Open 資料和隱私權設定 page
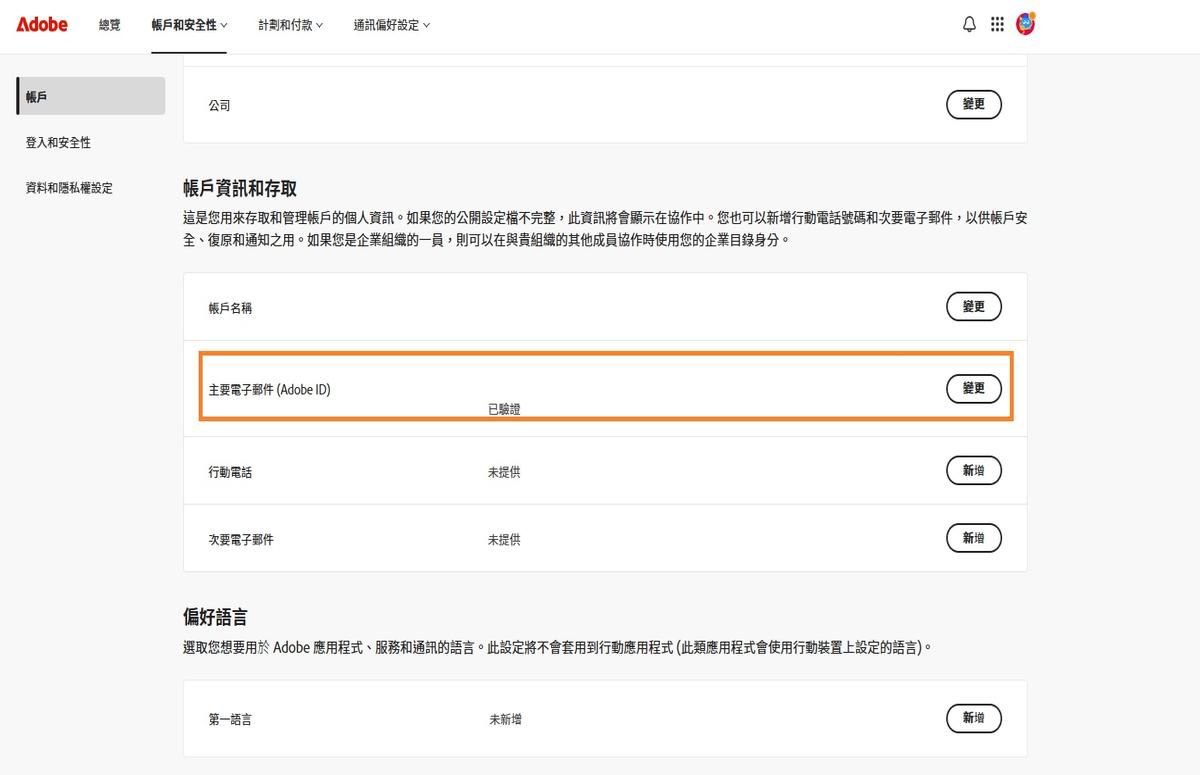Viewport: 1200px width, 775px height. [66, 187]
